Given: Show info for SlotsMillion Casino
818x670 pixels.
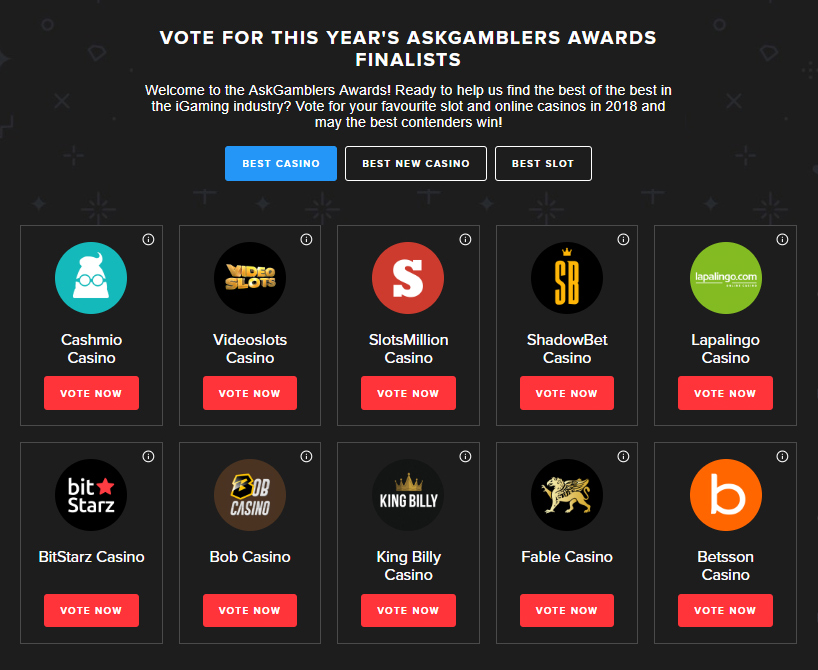Looking at the screenshot, I should click(x=465, y=240).
